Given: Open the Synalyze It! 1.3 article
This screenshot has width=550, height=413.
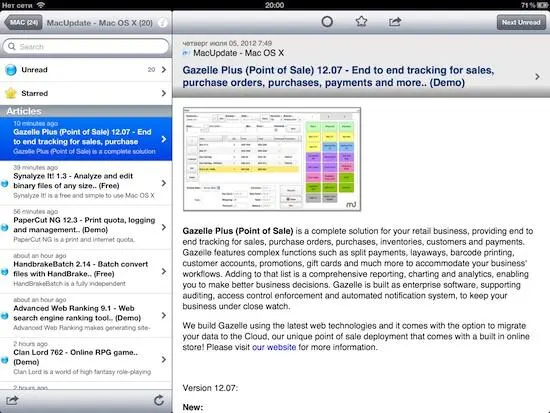Looking at the screenshot, I should click(x=86, y=183).
